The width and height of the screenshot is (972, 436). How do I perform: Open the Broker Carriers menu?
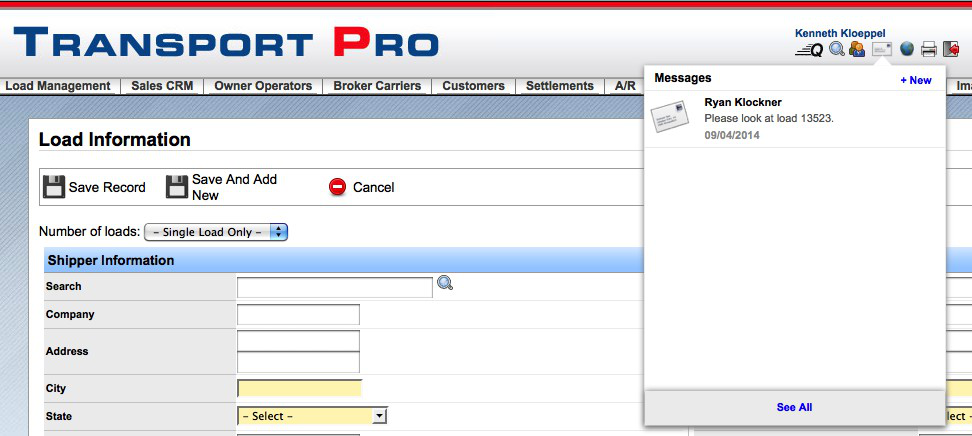pyautogui.click(x=377, y=86)
